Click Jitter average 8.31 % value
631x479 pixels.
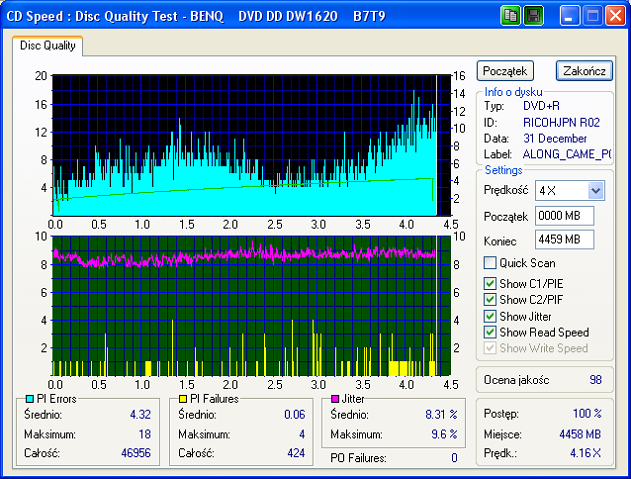[x=441, y=414]
